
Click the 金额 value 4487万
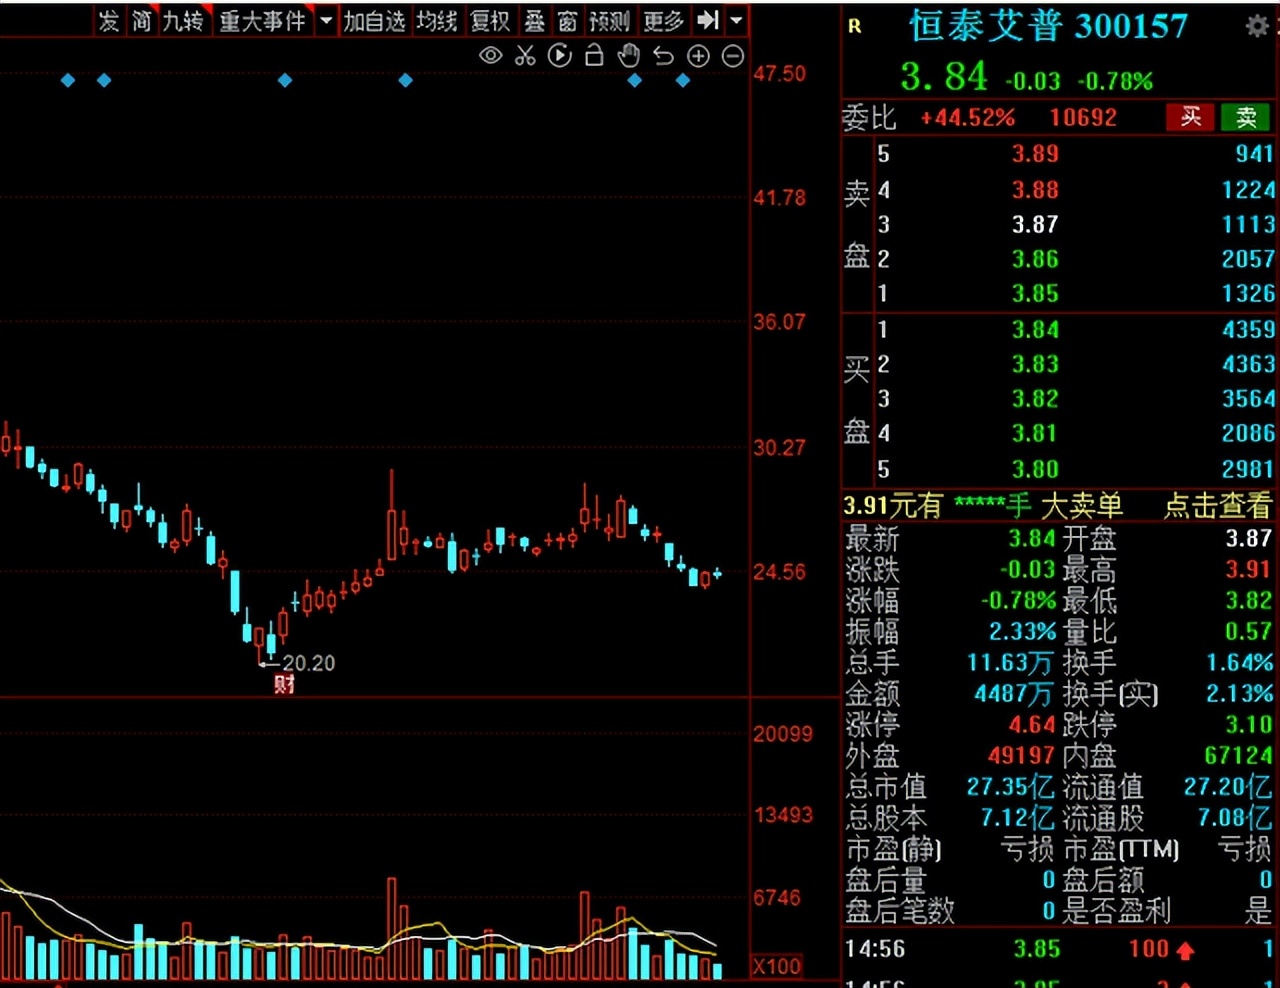(x=1015, y=694)
